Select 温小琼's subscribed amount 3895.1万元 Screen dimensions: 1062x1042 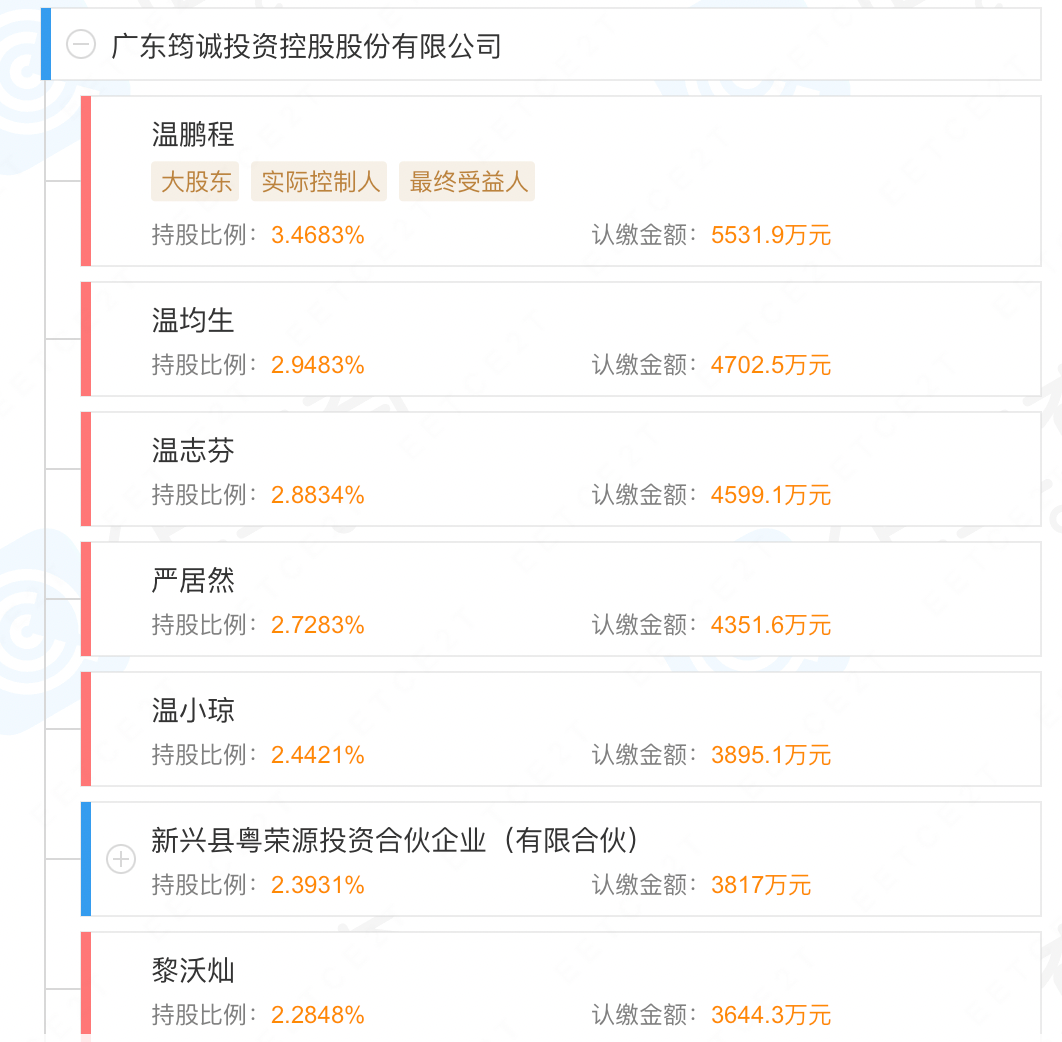771,756
